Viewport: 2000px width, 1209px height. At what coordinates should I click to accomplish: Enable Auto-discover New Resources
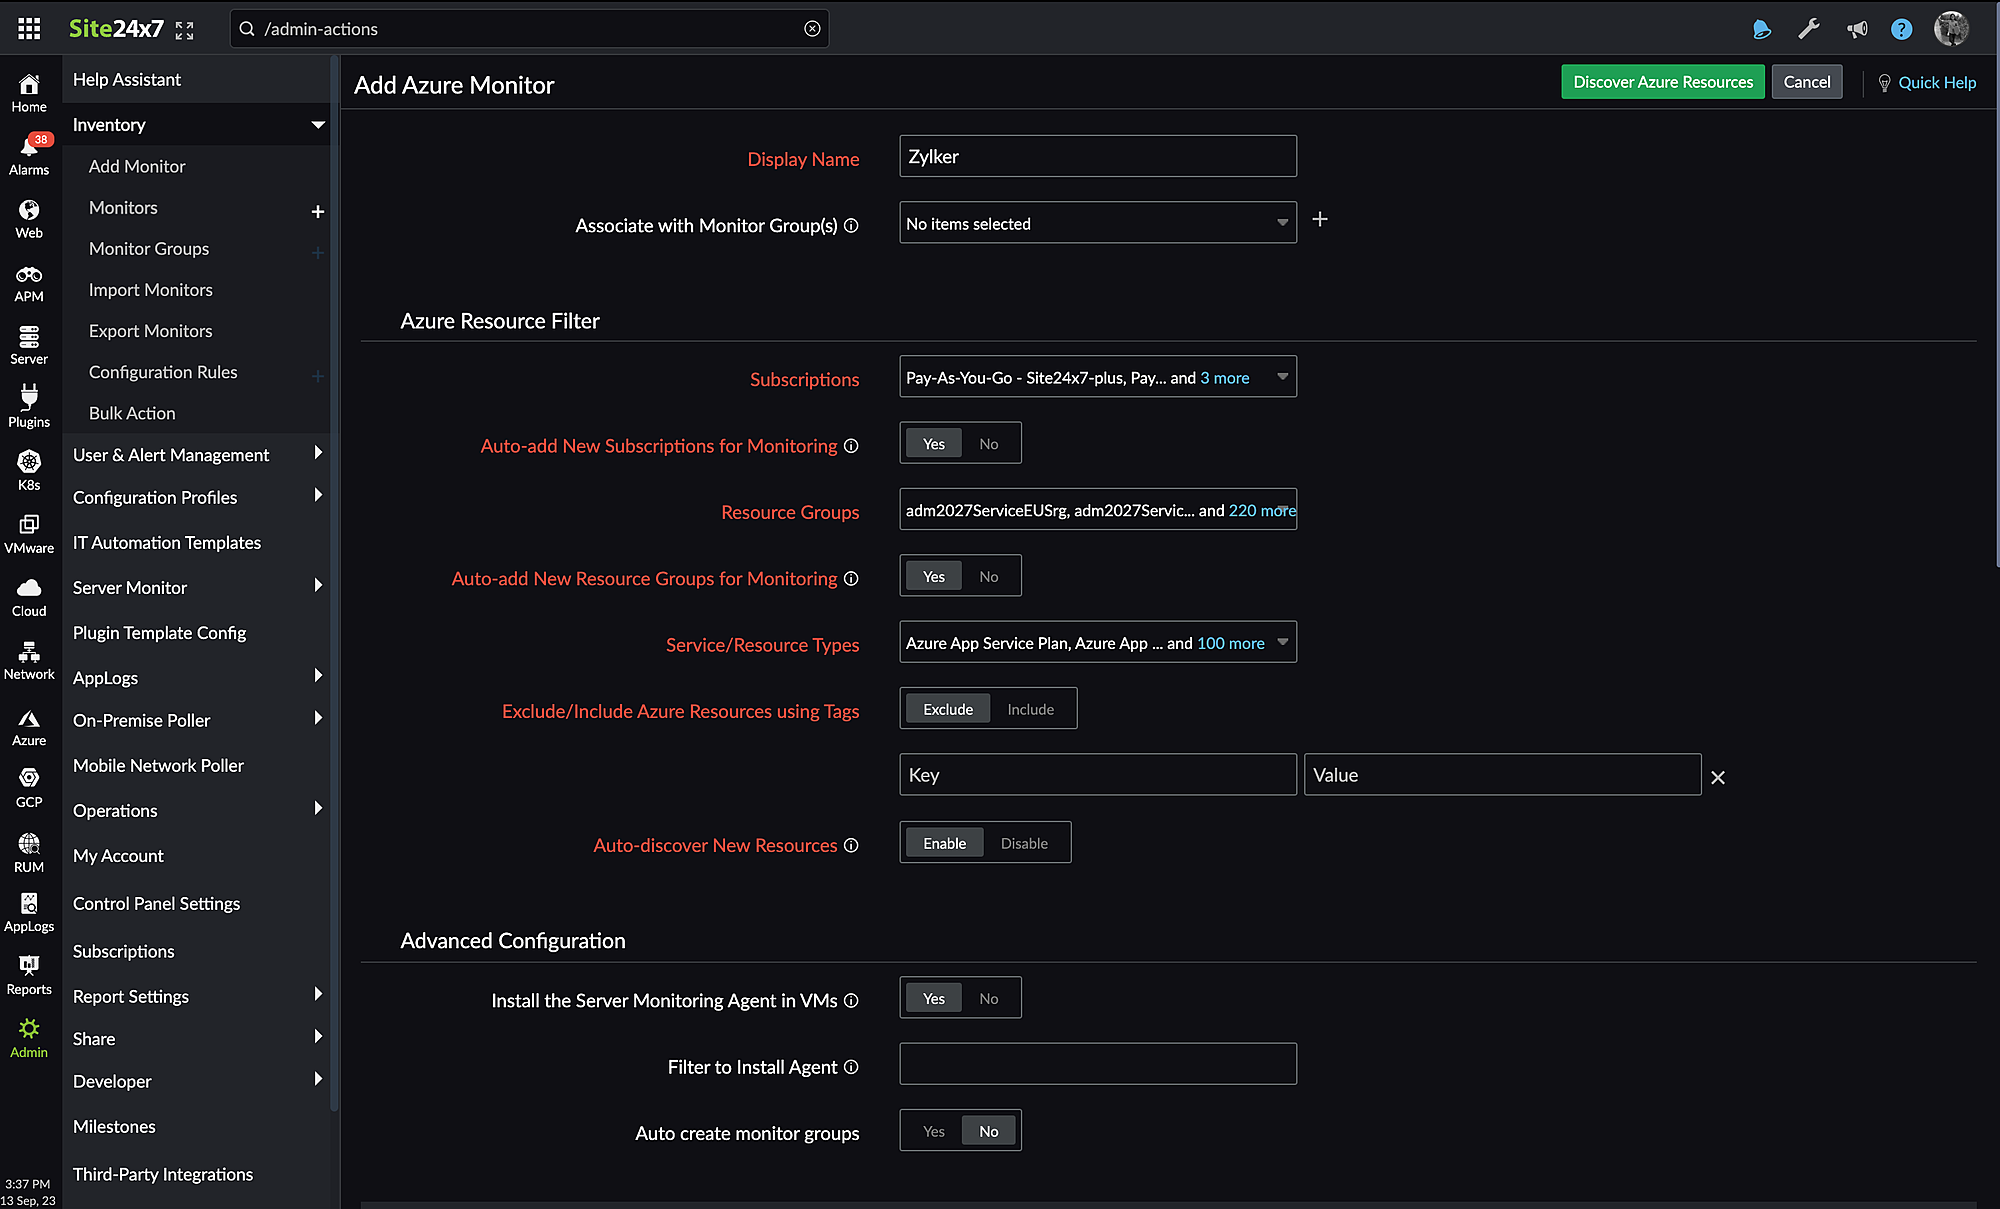click(x=944, y=843)
